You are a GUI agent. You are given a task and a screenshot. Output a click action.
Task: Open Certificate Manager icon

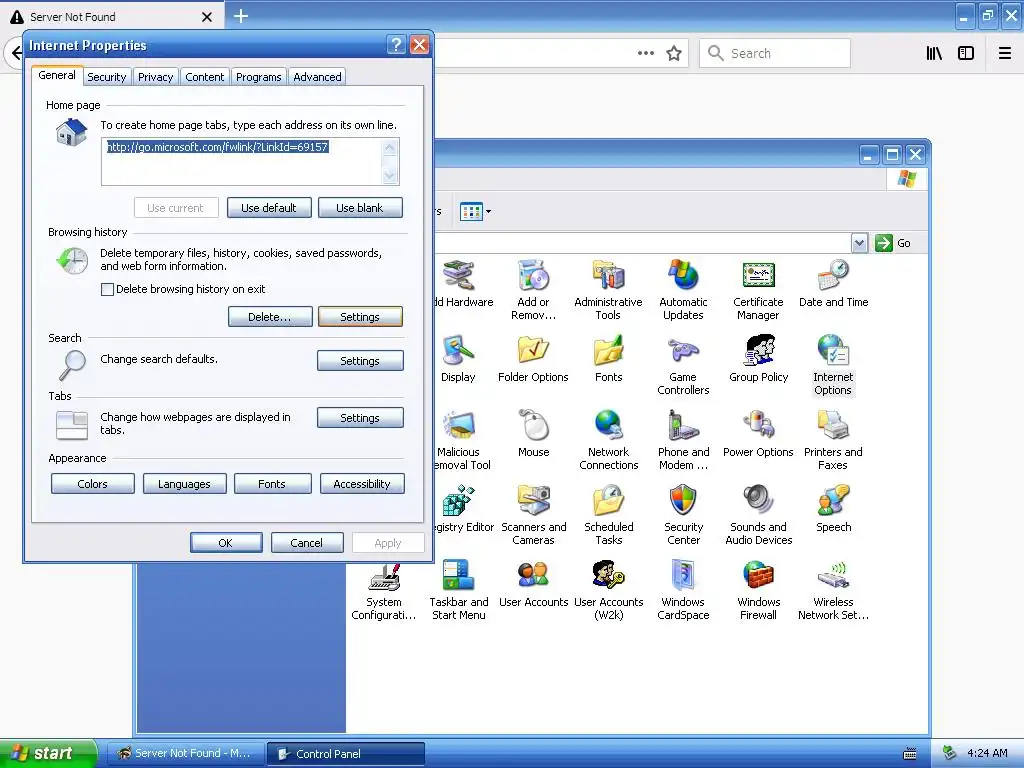point(758,289)
